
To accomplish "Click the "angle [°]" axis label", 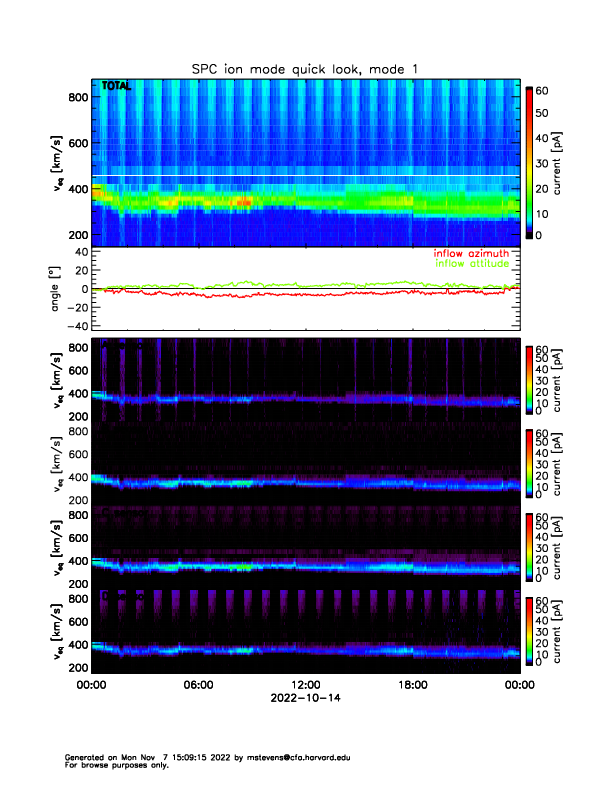I will pos(58,288).
